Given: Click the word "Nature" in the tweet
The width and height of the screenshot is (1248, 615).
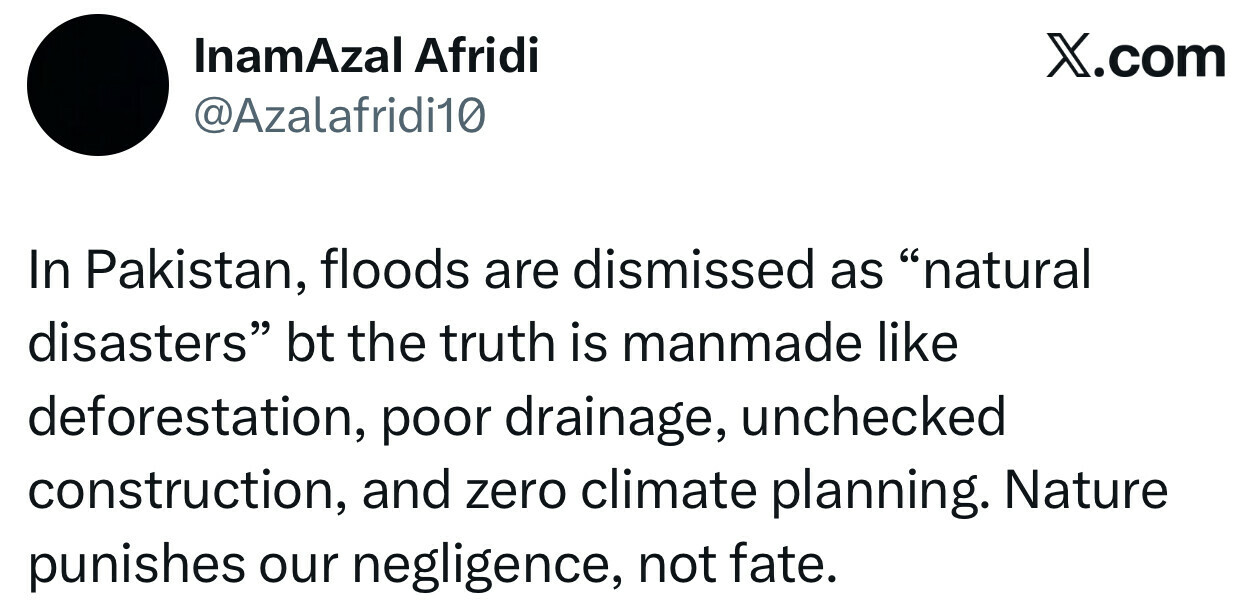Looking at the screenshot, I should click(1085, 492).
